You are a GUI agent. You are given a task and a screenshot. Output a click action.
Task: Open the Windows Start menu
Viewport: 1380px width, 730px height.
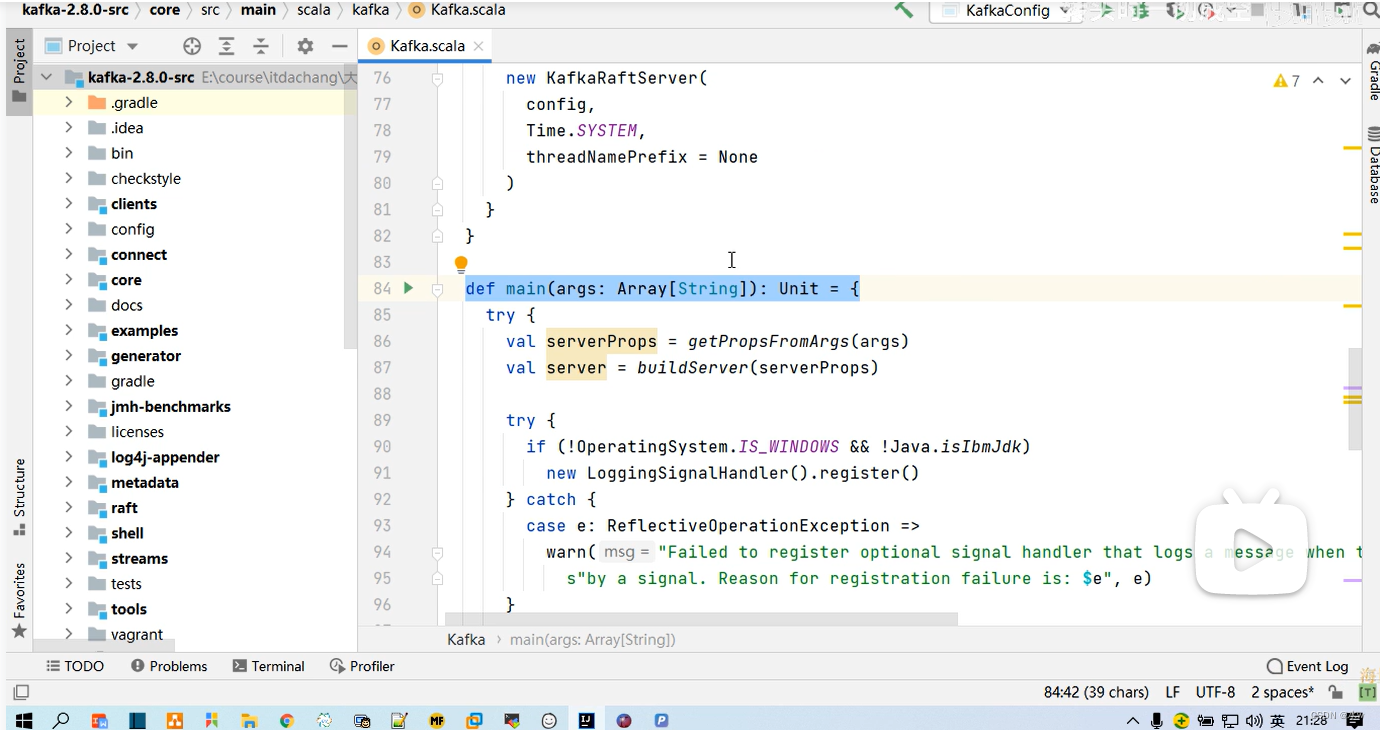[23, 719]
